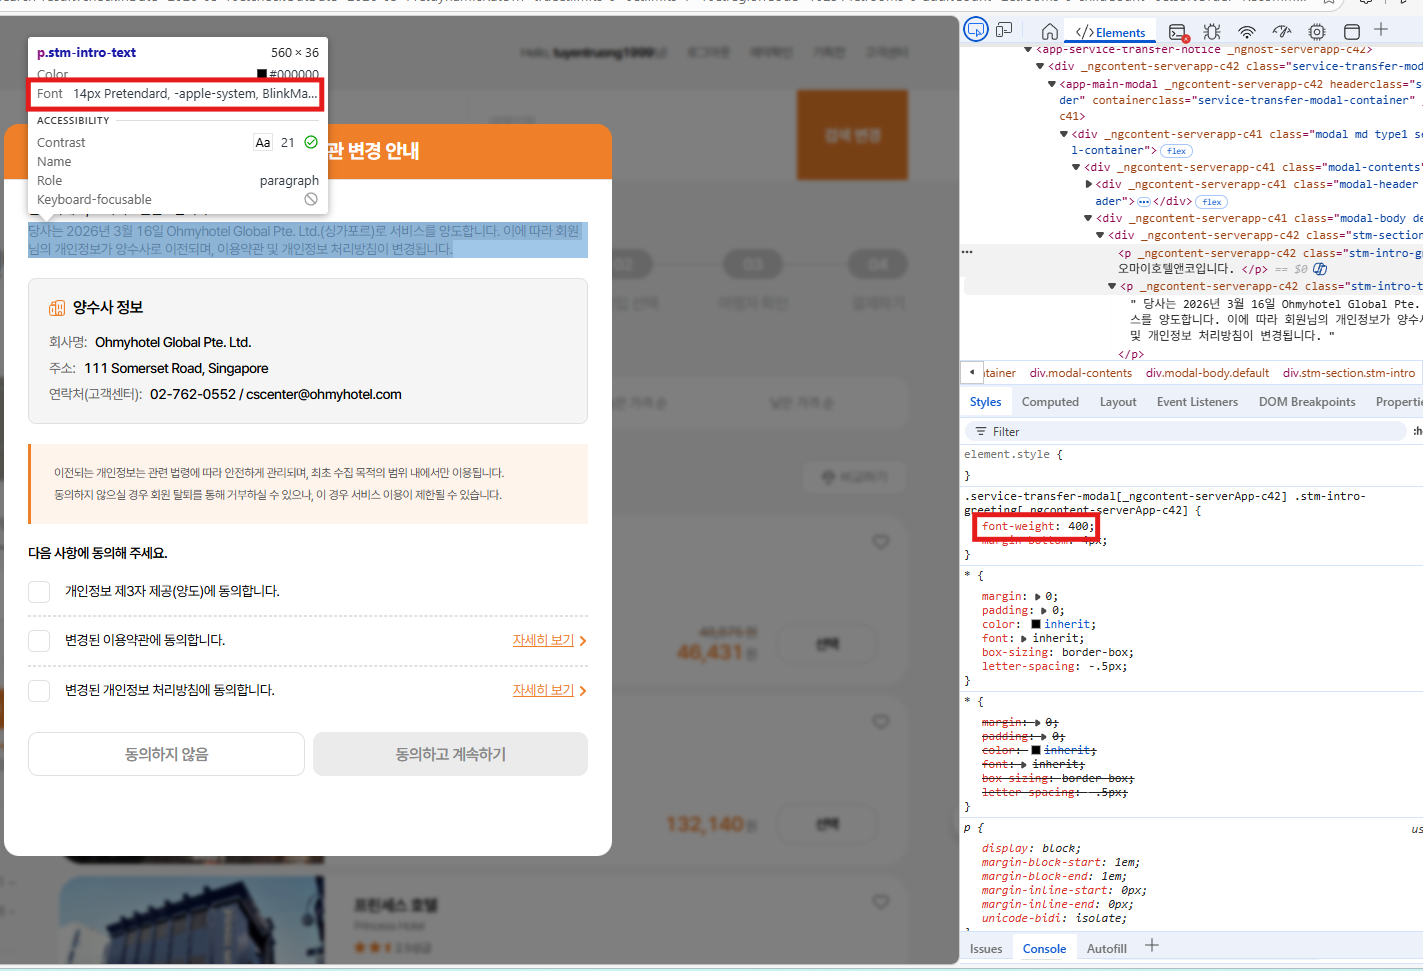The width and height of the screenshot is (1423, 971).
Task: Collapse the service-transfer-modal div node
Action: point(1040,67)
